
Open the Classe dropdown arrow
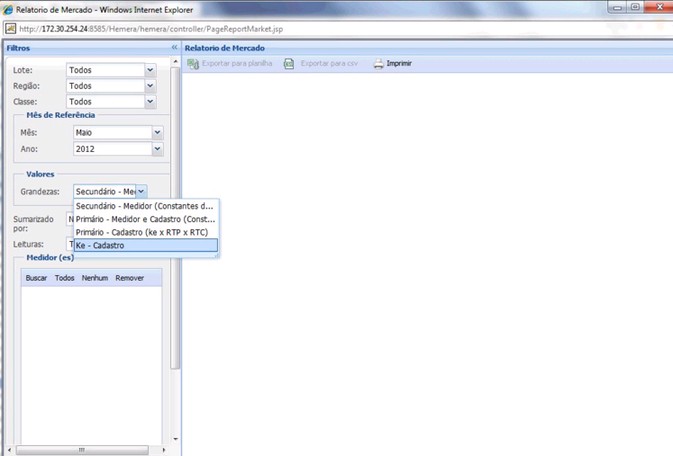point(150,102)
